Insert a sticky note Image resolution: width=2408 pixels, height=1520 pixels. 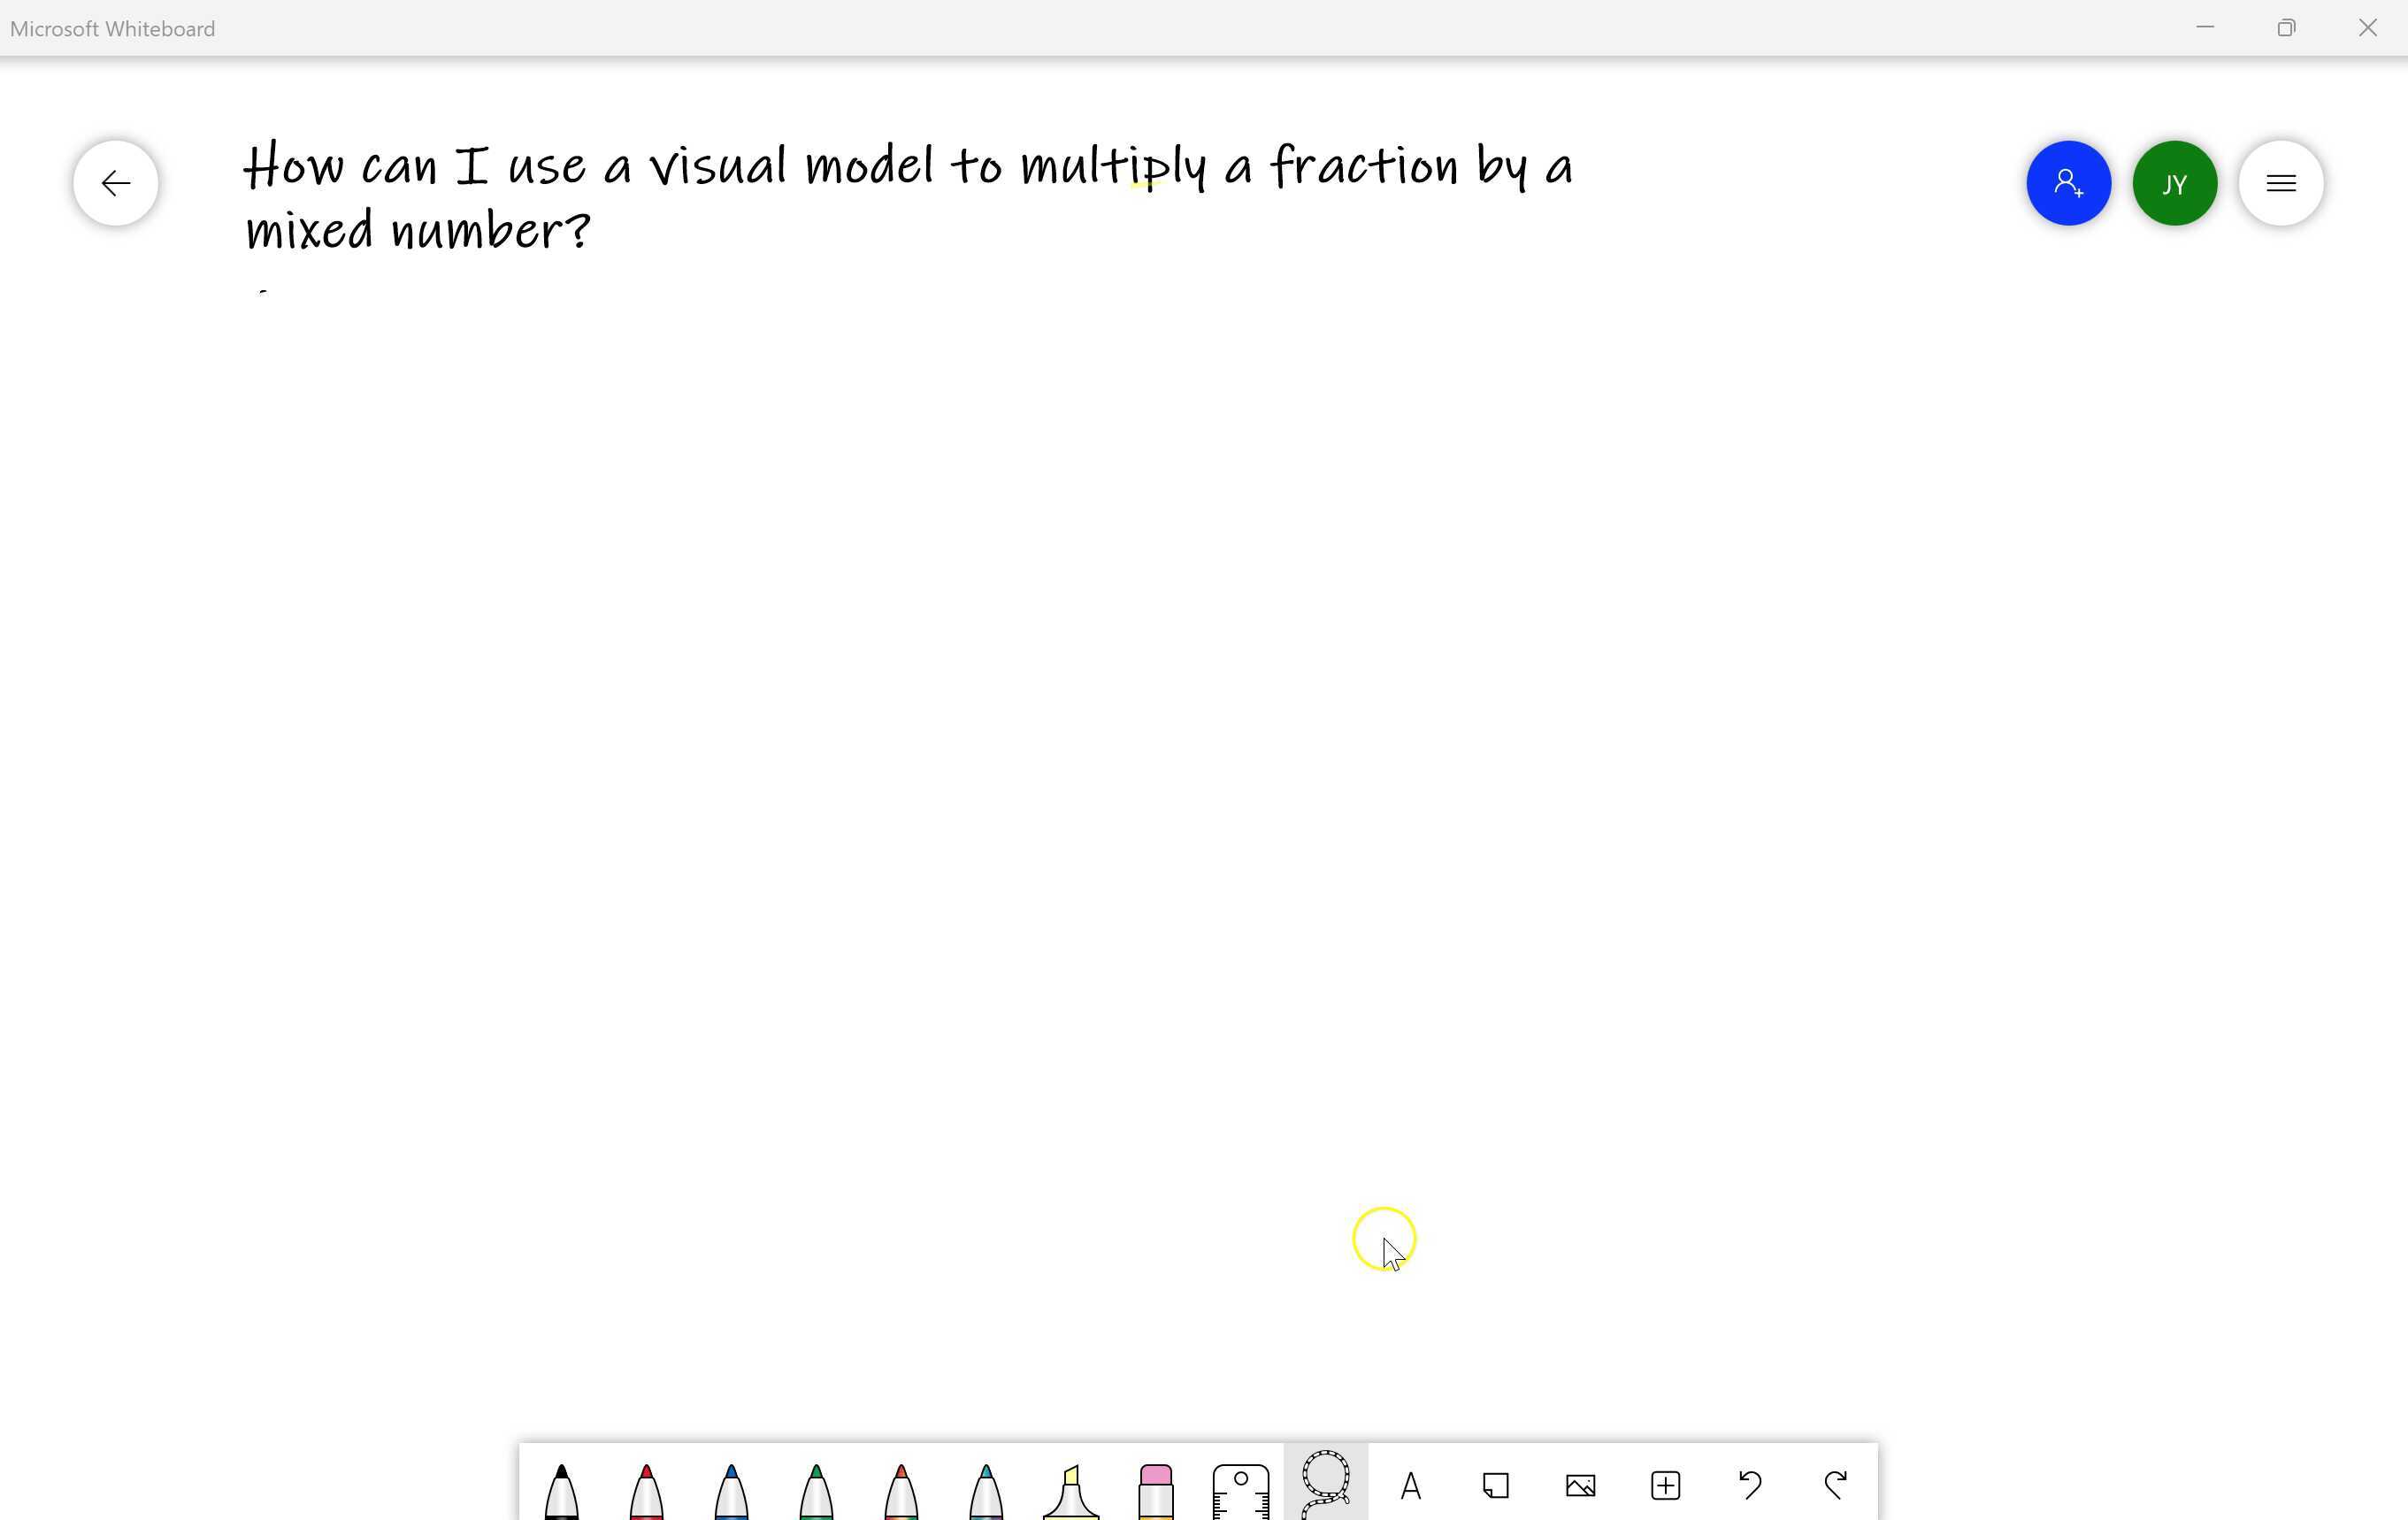[1496, 1487]
